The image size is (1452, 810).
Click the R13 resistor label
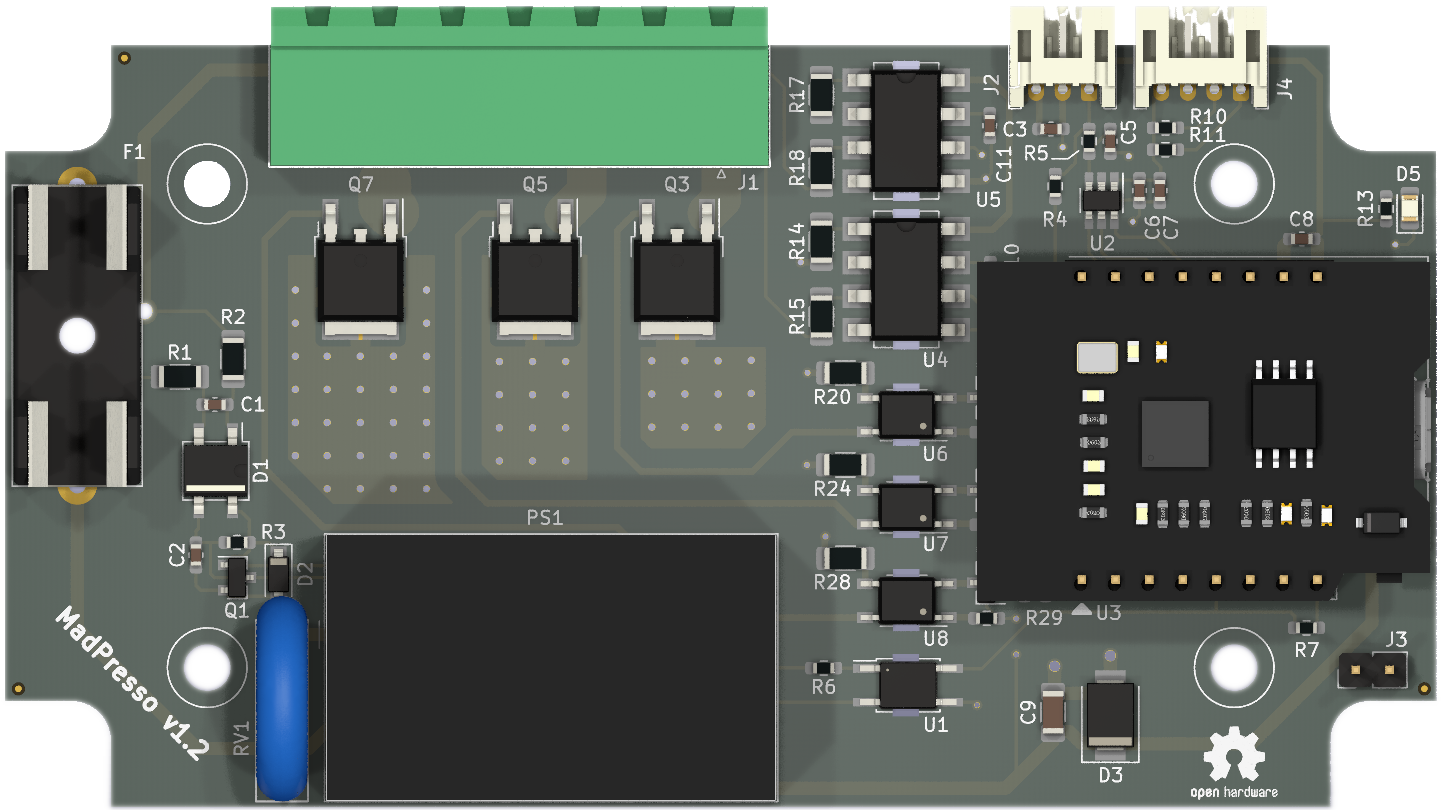1366,208
